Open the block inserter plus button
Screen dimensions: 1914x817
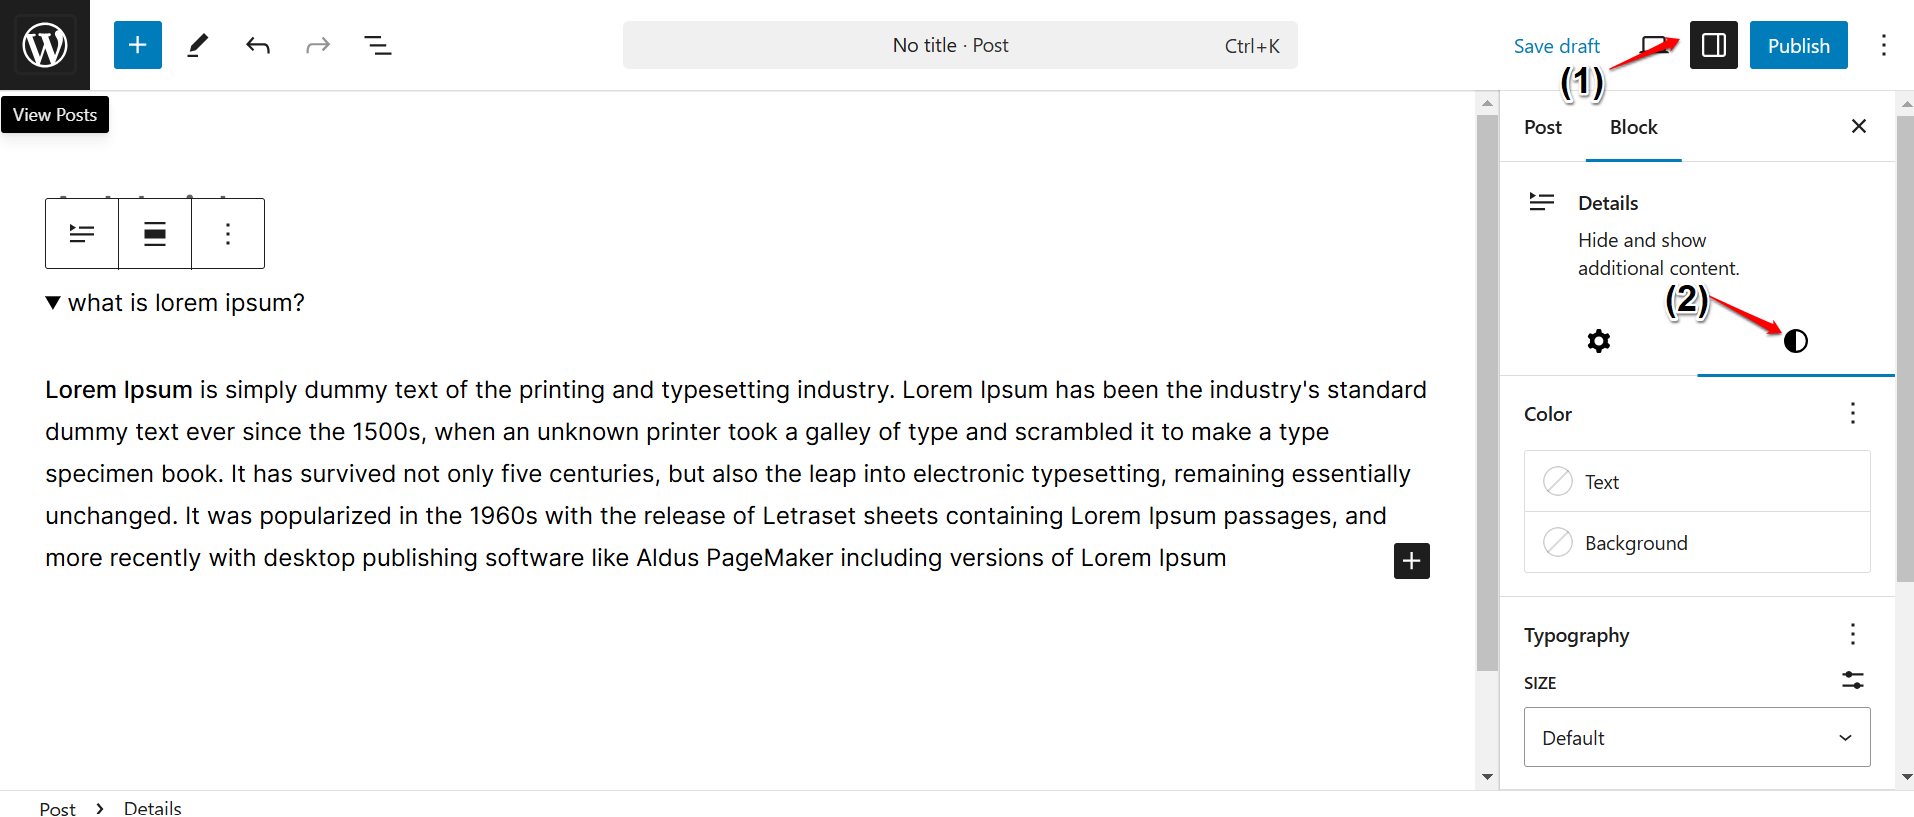click(138, 45)
